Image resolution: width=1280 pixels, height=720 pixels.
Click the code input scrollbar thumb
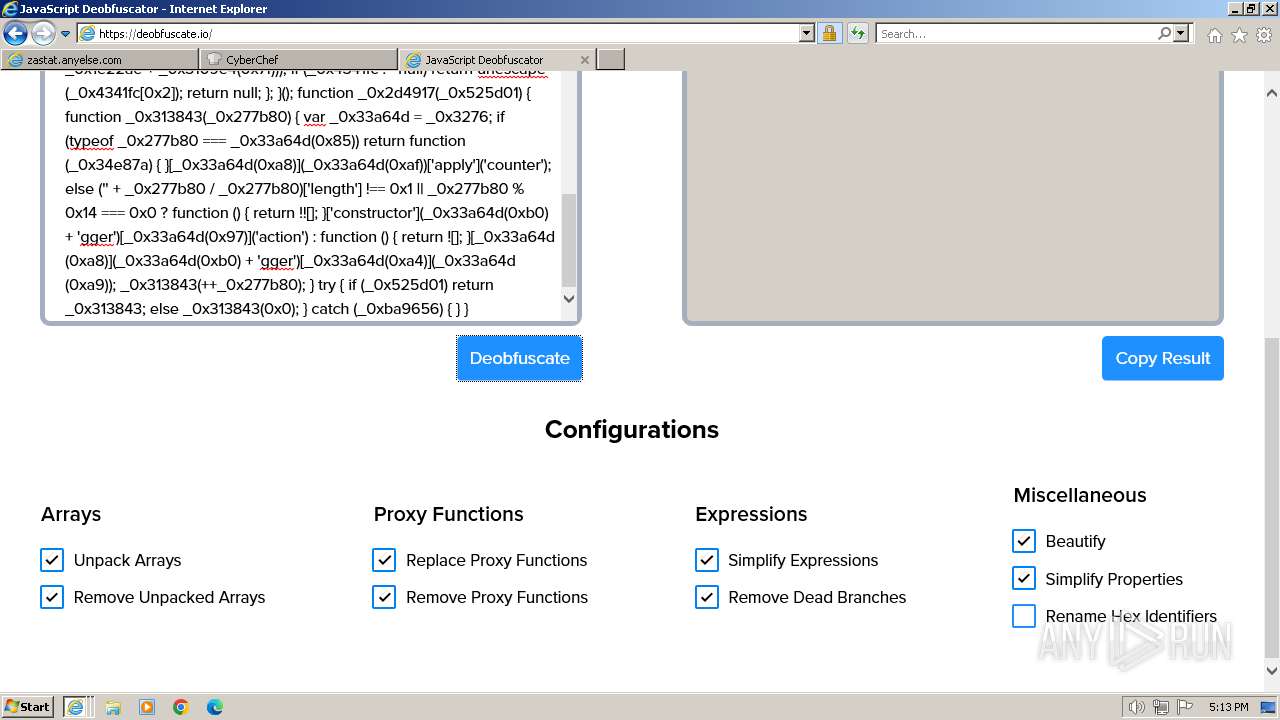point(569,240)
